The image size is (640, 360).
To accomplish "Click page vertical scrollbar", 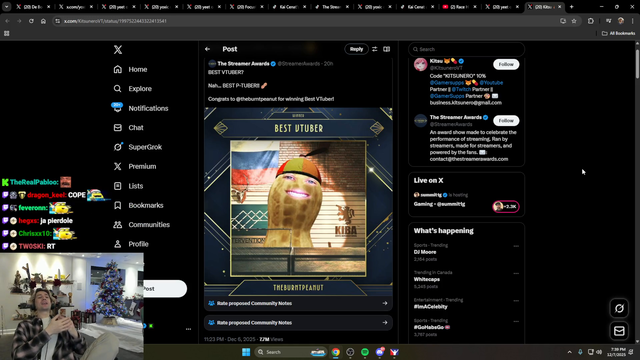I will click(x=637, y=64).
